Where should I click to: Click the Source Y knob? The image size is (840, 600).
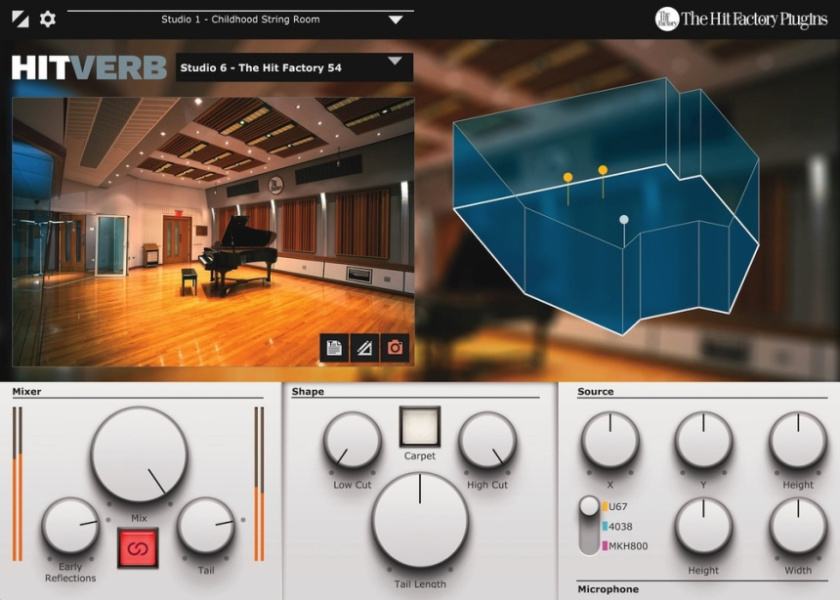[703, 440]
